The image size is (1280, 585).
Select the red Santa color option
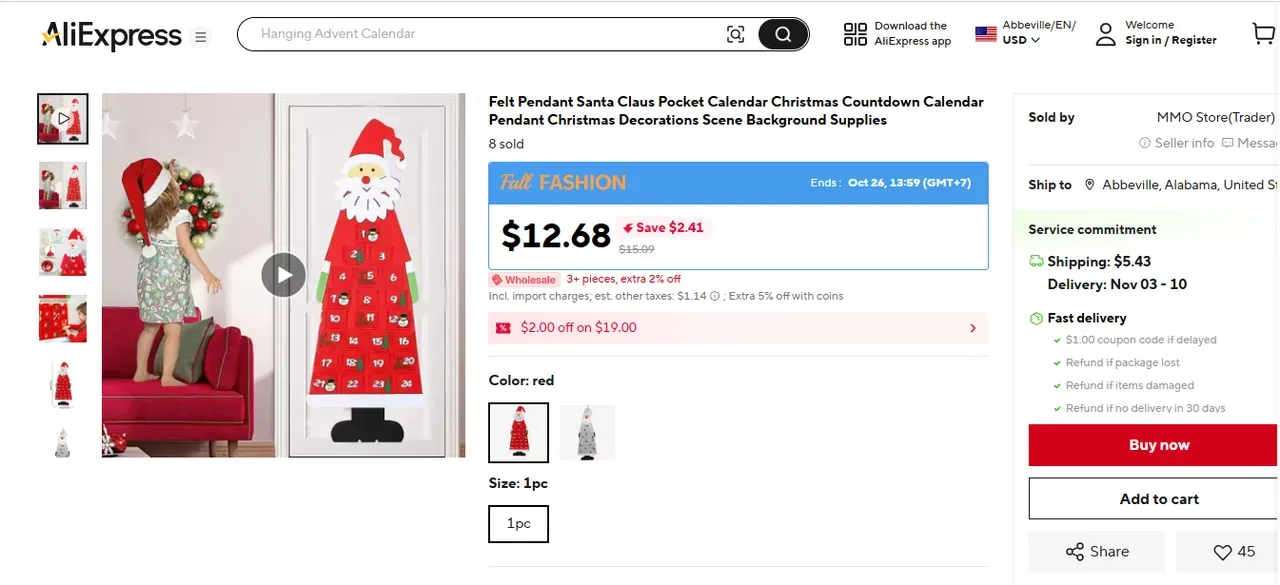[x=518, y=432]
